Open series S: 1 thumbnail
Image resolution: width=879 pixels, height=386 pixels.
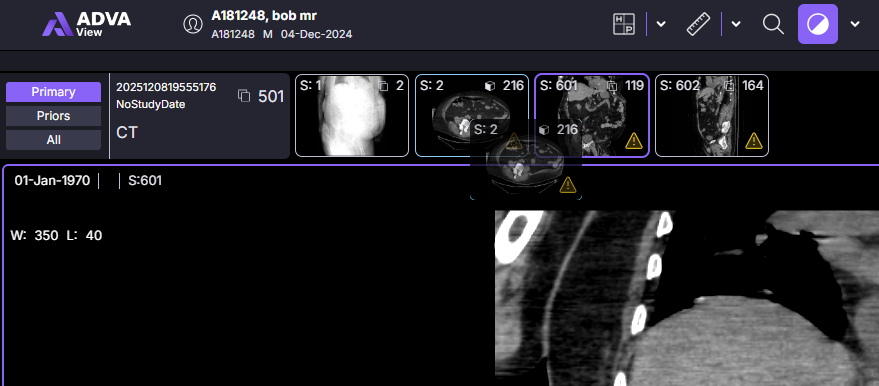click(x=351, y=115)
